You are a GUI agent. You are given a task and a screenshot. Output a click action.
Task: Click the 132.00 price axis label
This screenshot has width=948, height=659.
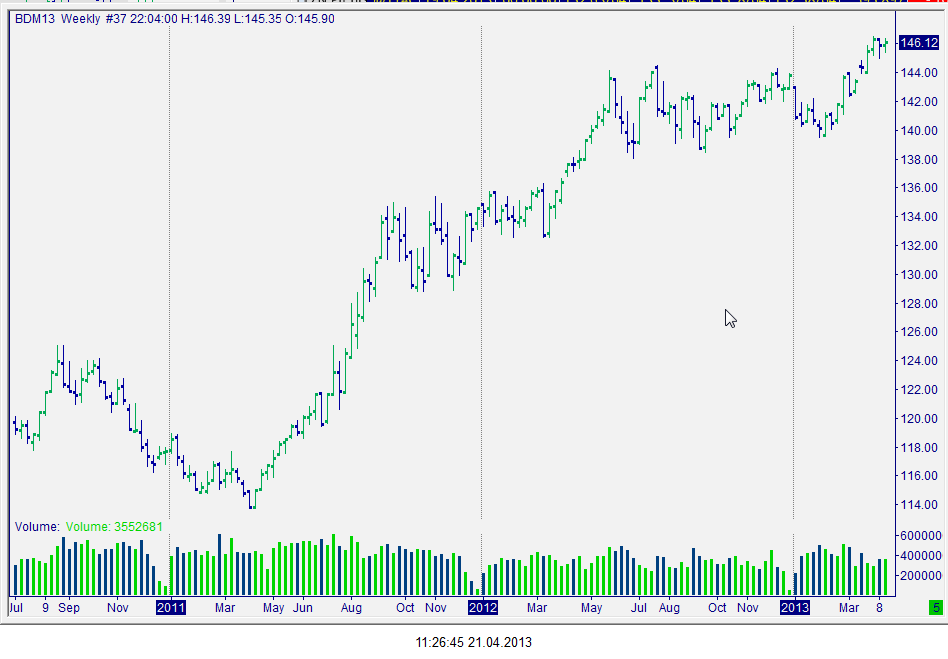(x=919, y=246)
